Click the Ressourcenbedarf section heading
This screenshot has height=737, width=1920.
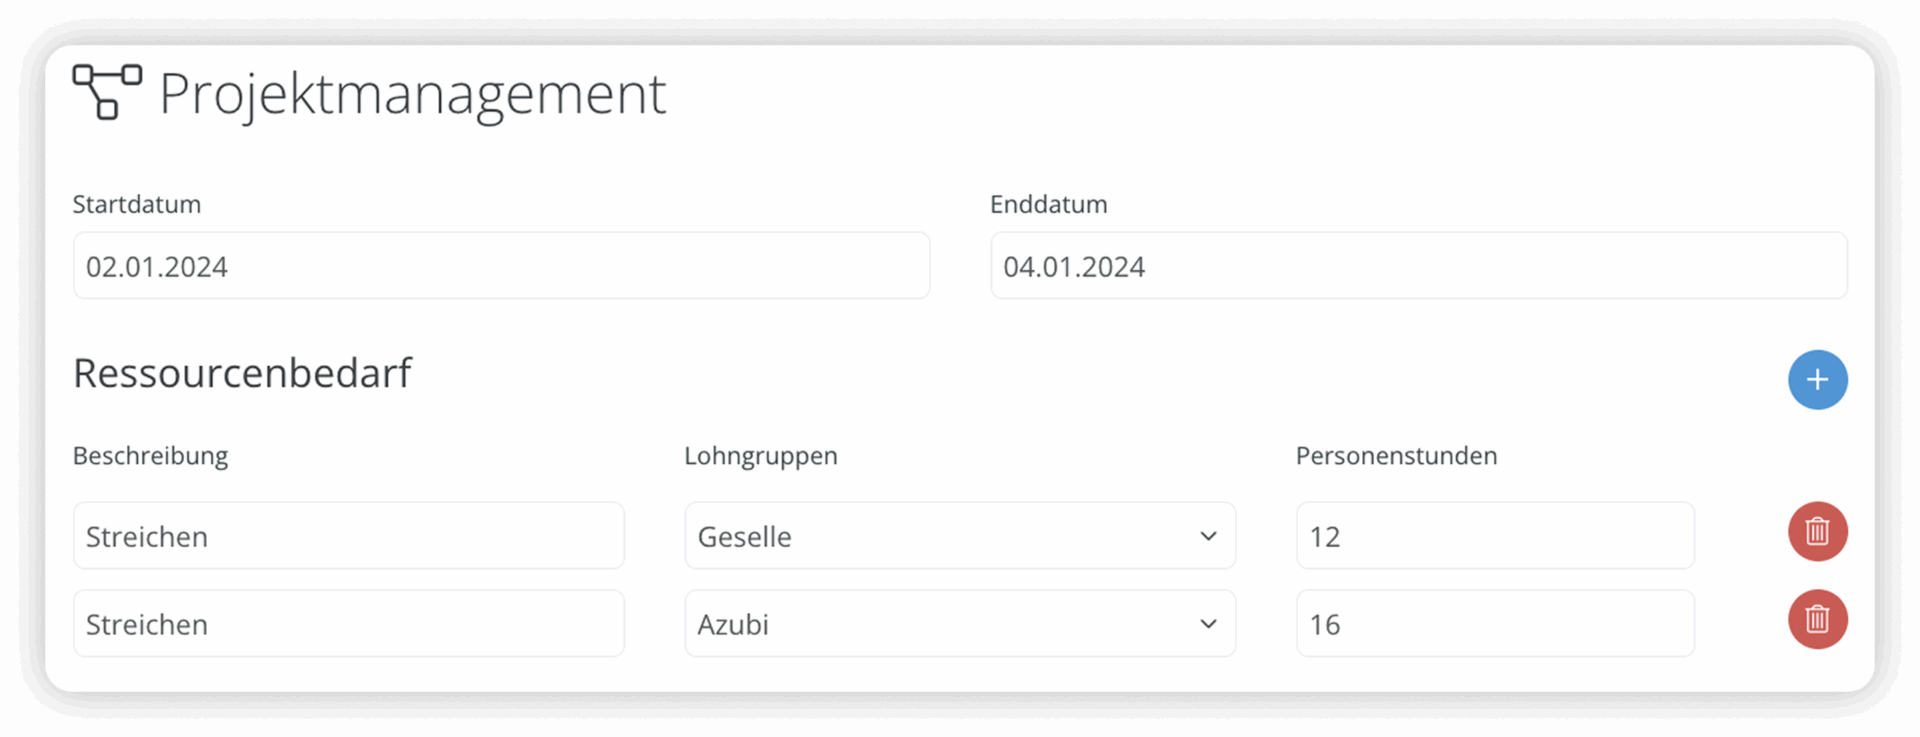242,374
